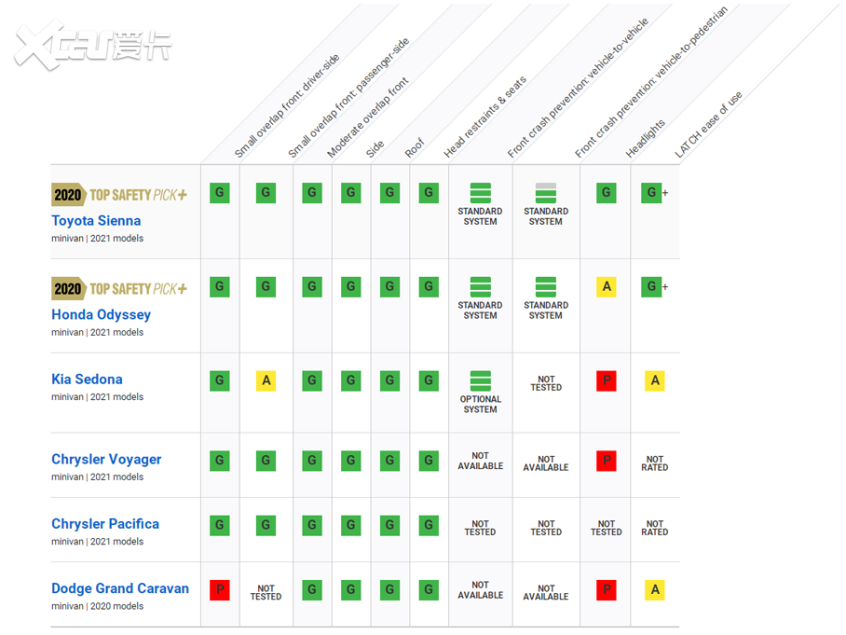This screenshot has width=846, height=635.
Task: Open the Toyota Sienna link
Action: tap(96, 221)
